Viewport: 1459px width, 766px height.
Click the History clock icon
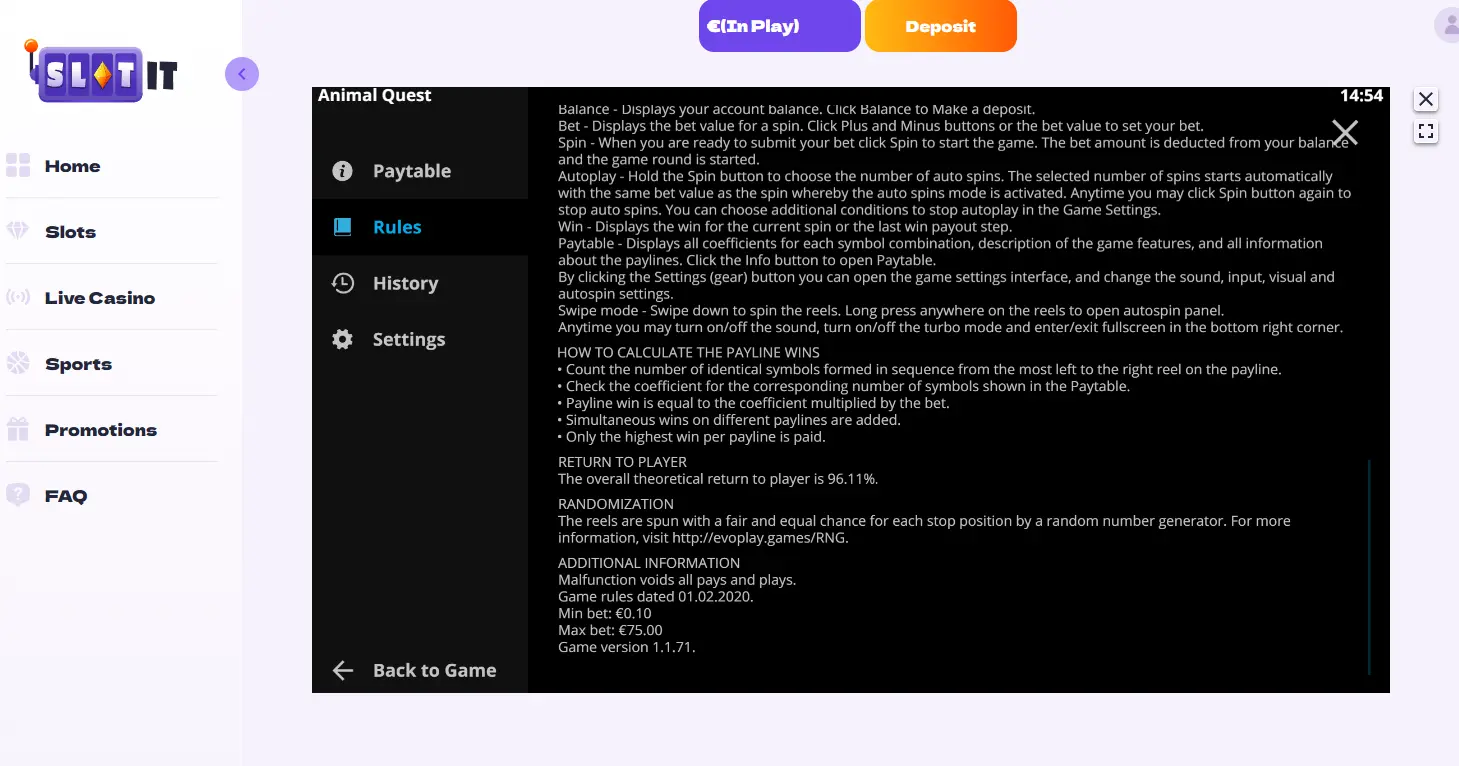[342, 283]
